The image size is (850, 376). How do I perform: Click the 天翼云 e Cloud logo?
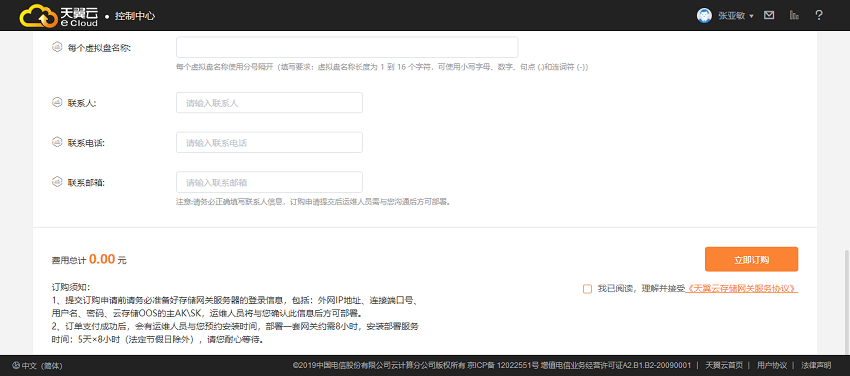59,16
